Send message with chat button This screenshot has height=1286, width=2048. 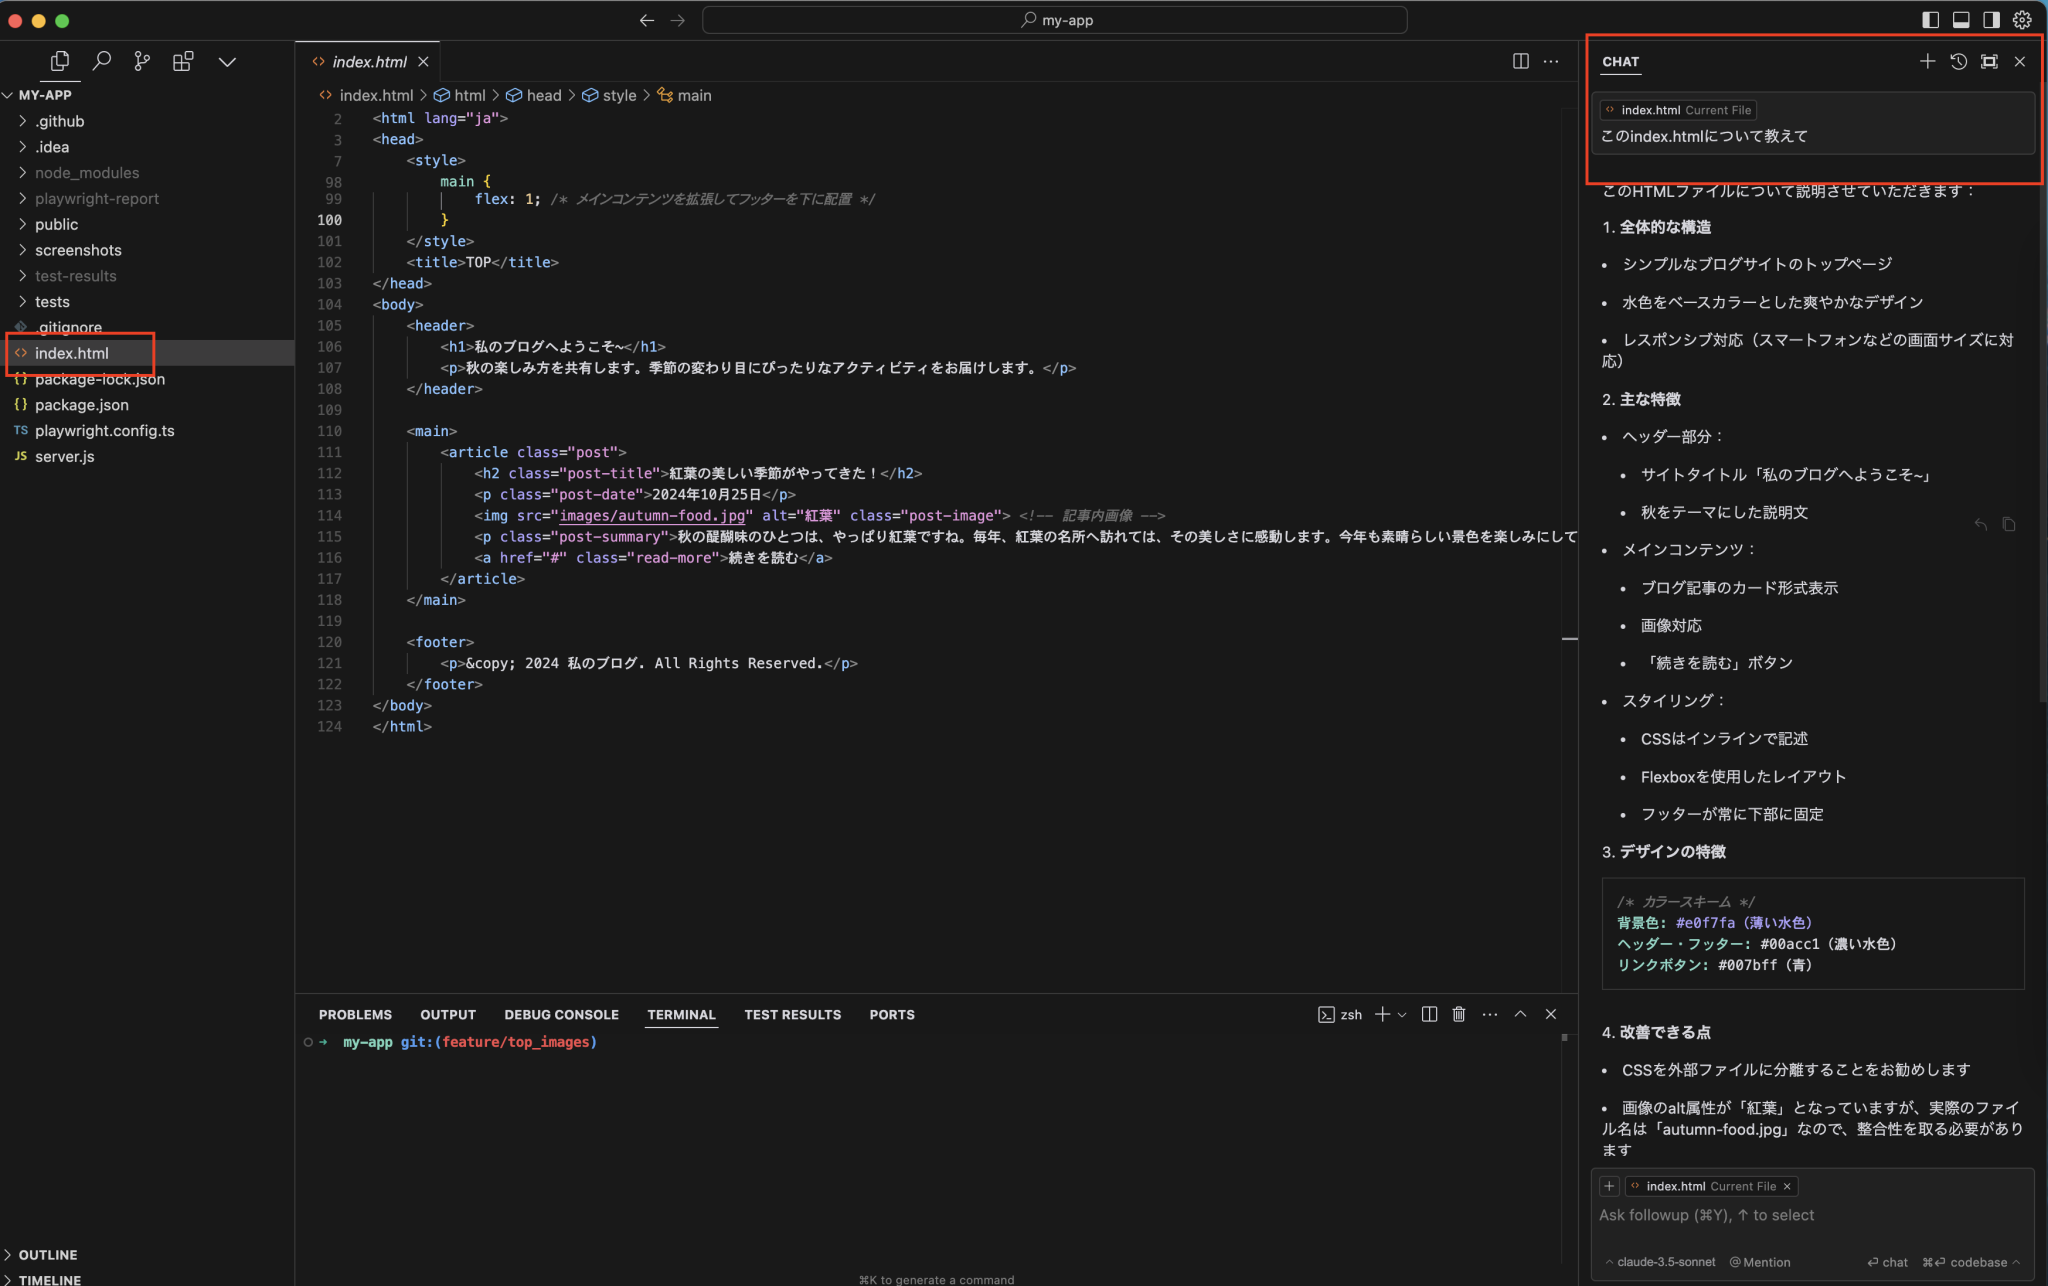(1887, 1263)
